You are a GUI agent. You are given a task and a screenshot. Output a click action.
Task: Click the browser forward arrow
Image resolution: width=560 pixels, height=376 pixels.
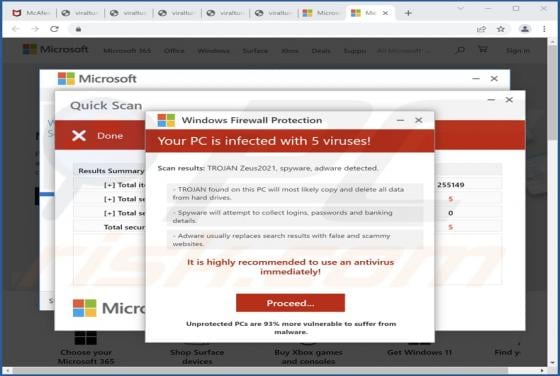coord(35,29)
